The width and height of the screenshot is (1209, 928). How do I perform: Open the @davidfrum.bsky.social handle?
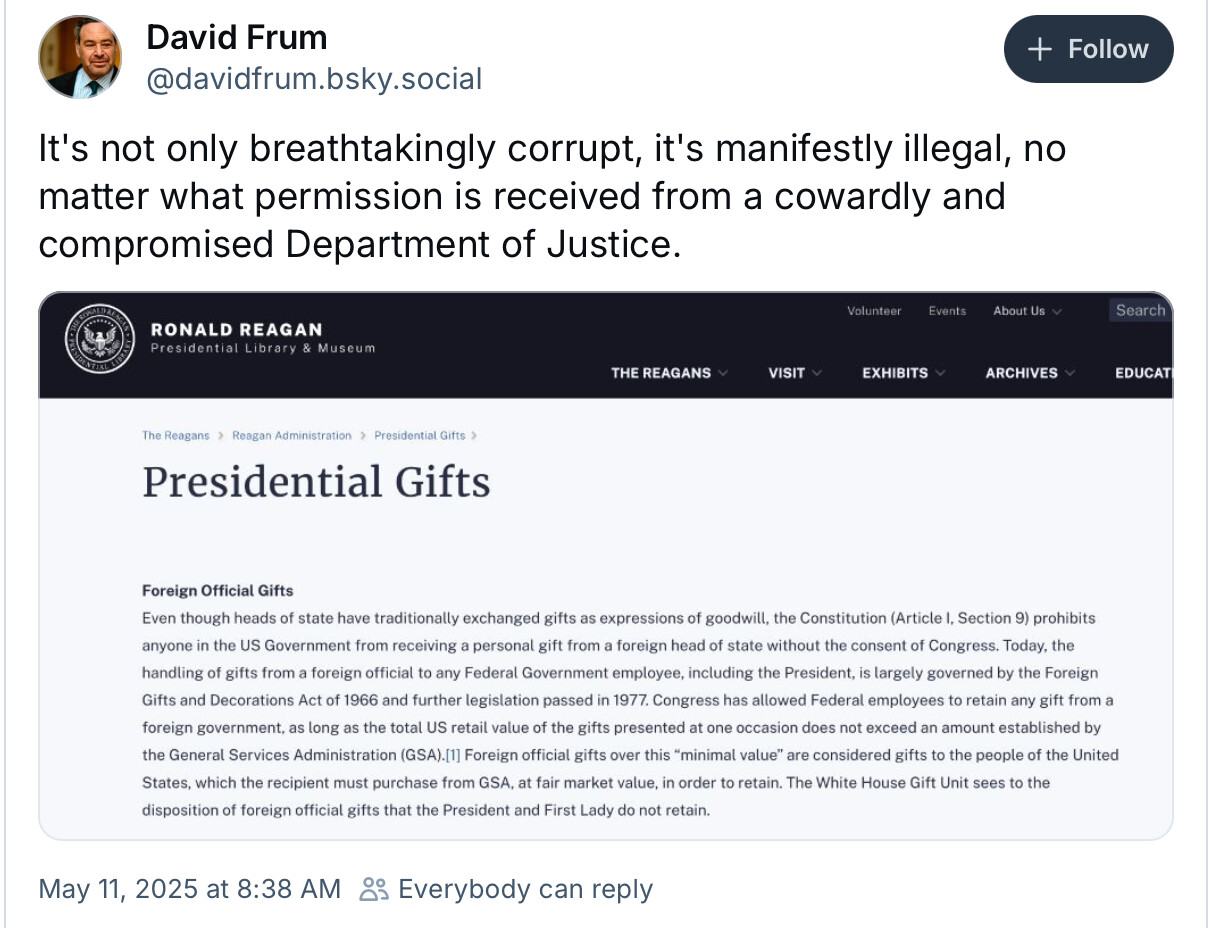coord(314,79)
